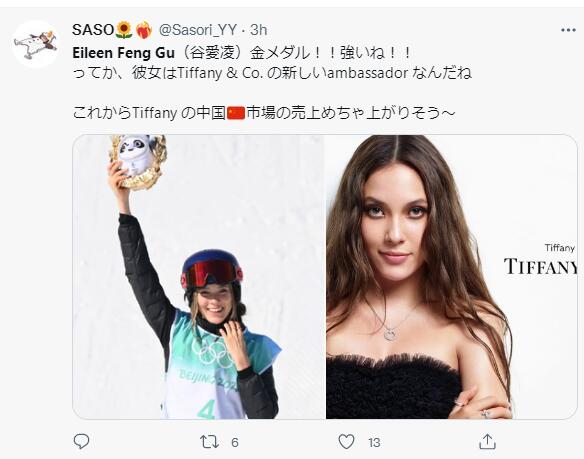The height and width of the screenshot is (459, 584).
Task: Click the red heart emoji after the sunflower
Action: coord(143,30)
